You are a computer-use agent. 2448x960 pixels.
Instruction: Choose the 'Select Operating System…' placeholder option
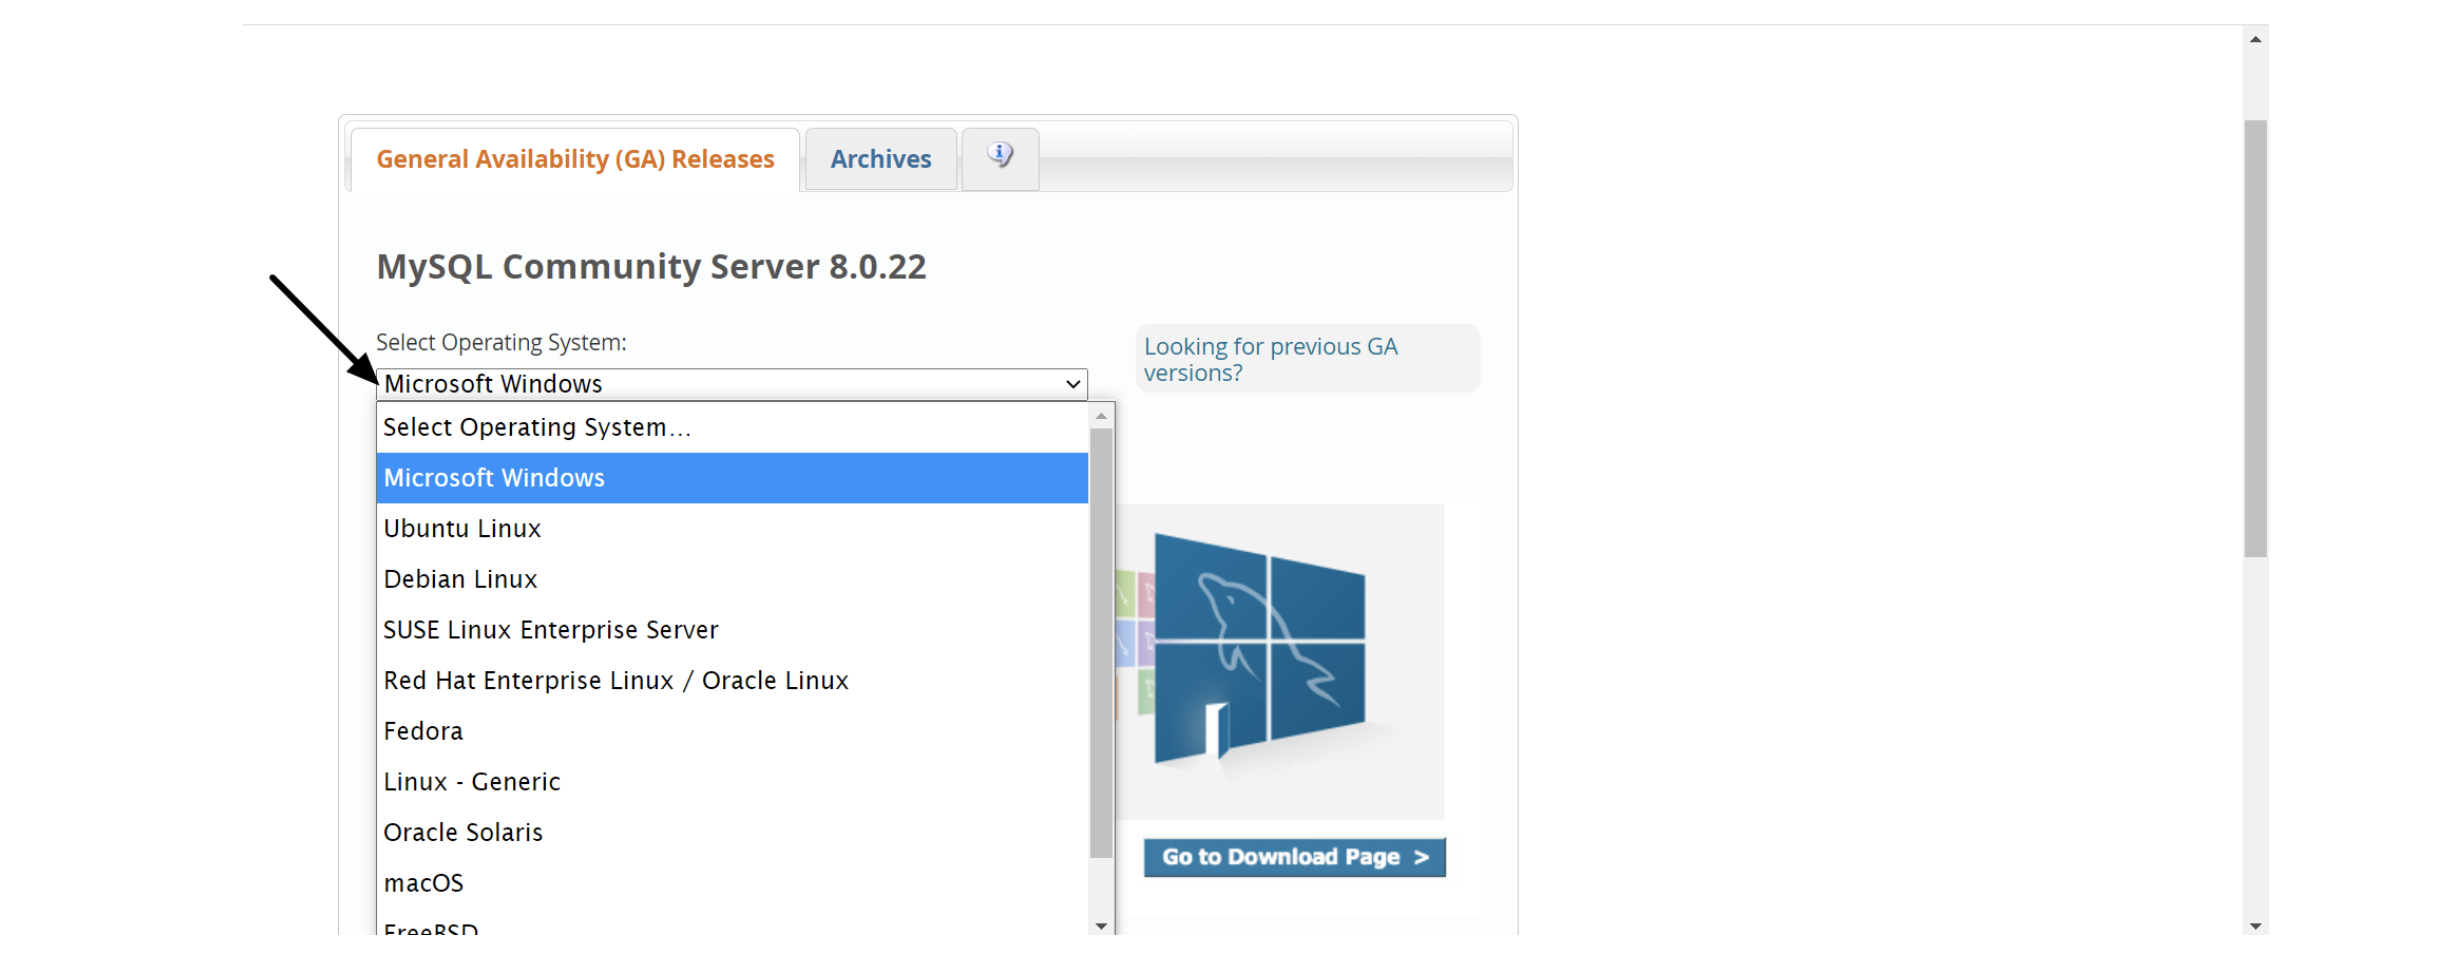[x=537, y=428]
